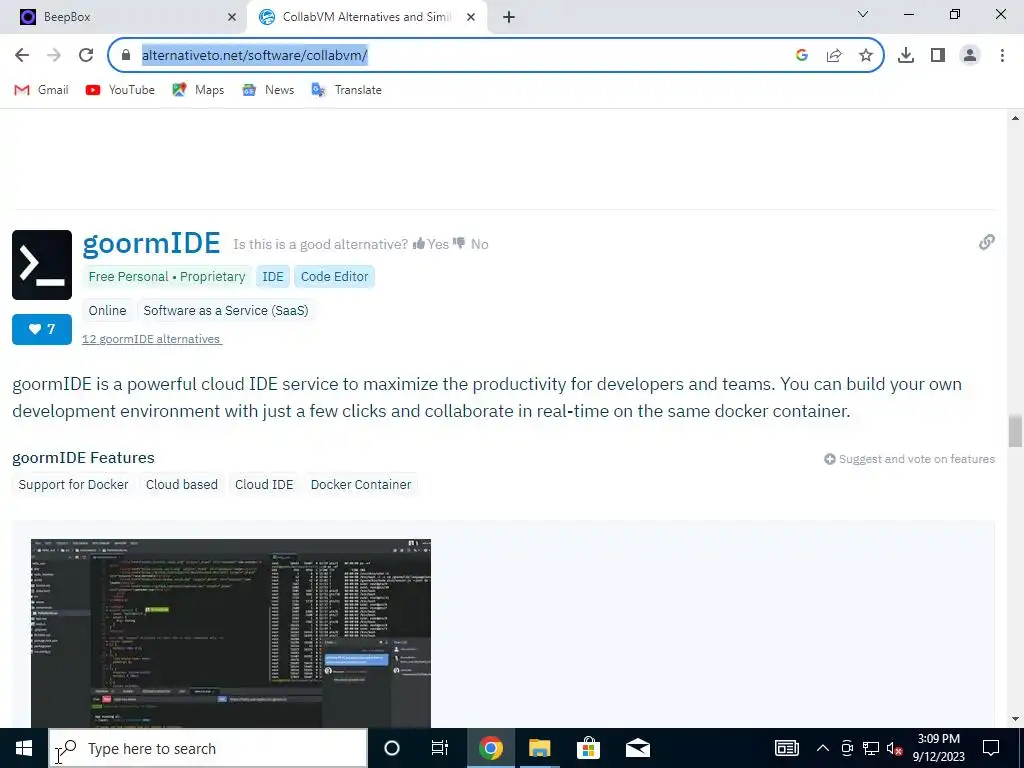
Task: Select Cloud based feature tag
Action: pos(182,485)
